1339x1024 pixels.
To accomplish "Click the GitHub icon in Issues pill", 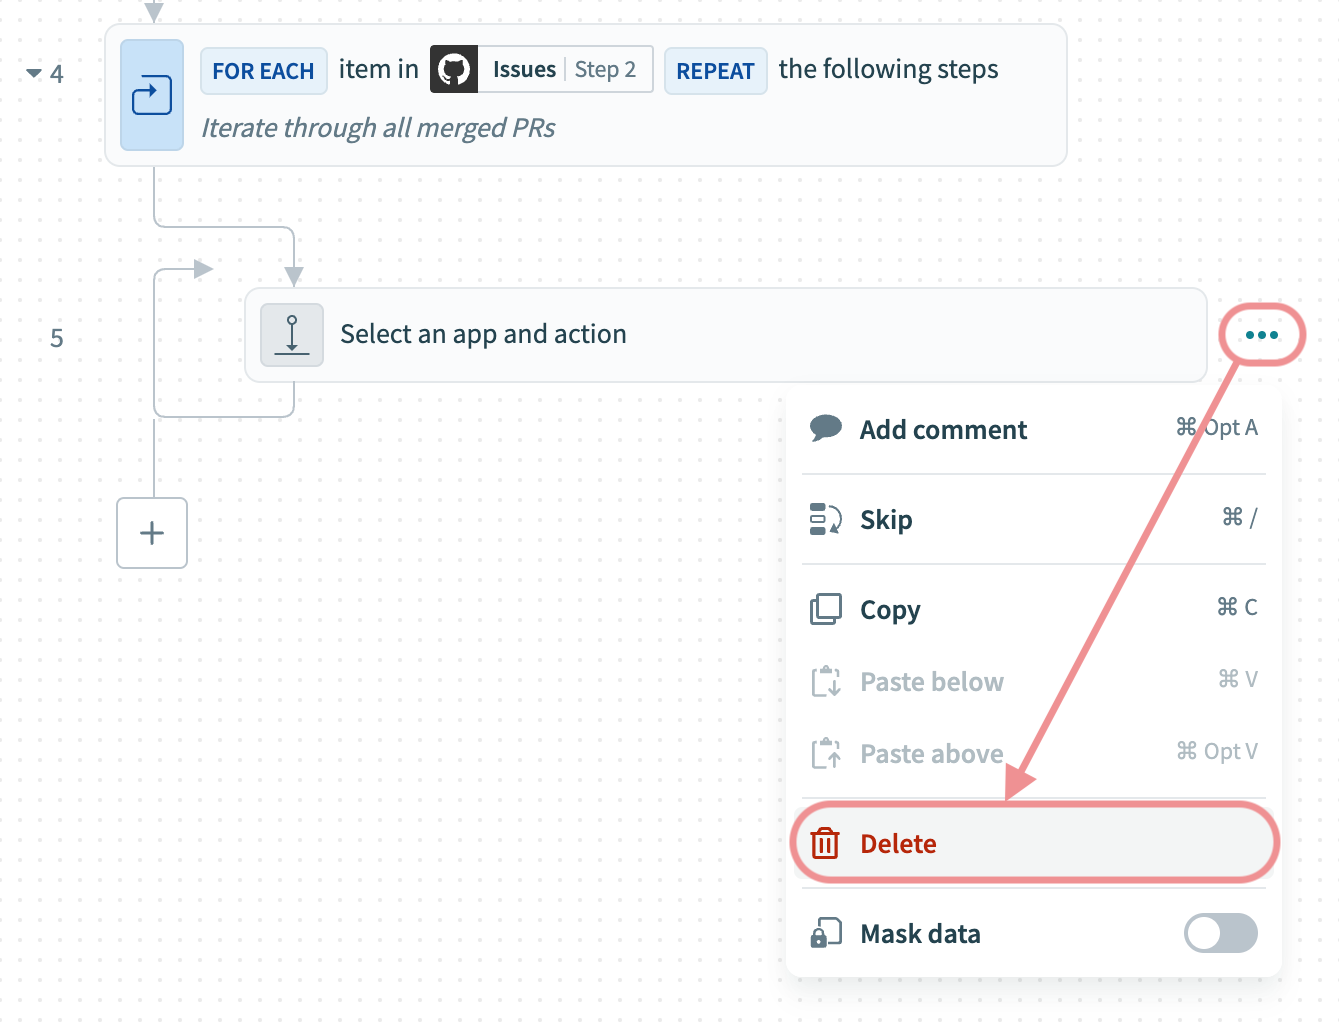I will [x=454, y=70].
